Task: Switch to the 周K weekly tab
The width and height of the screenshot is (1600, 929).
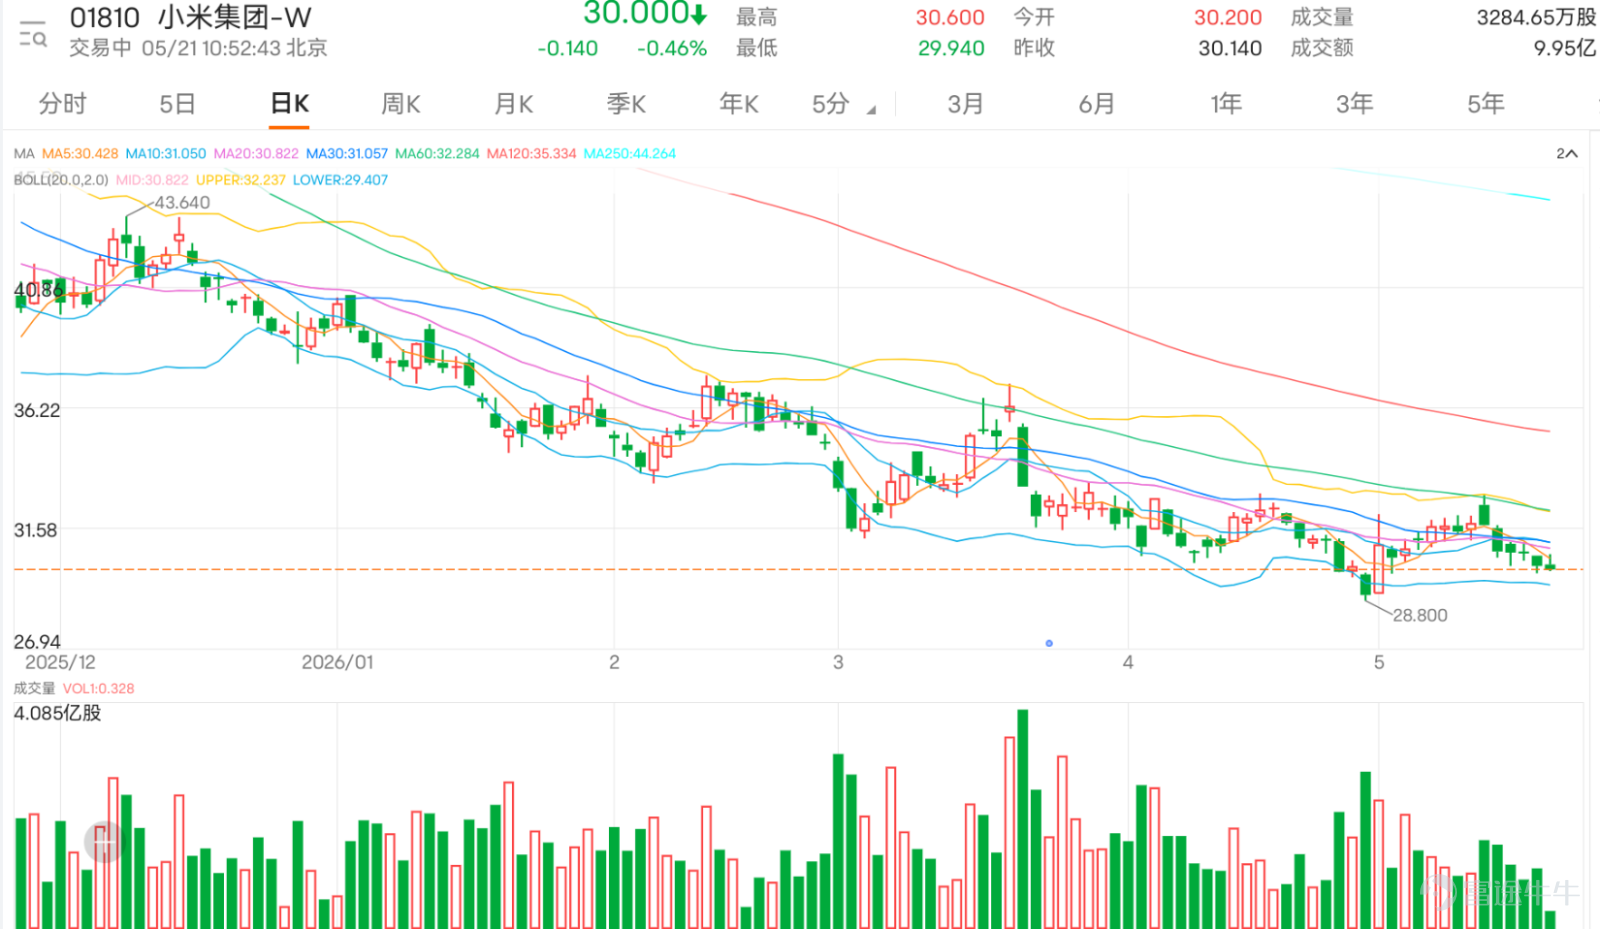Action: (401, 104)
